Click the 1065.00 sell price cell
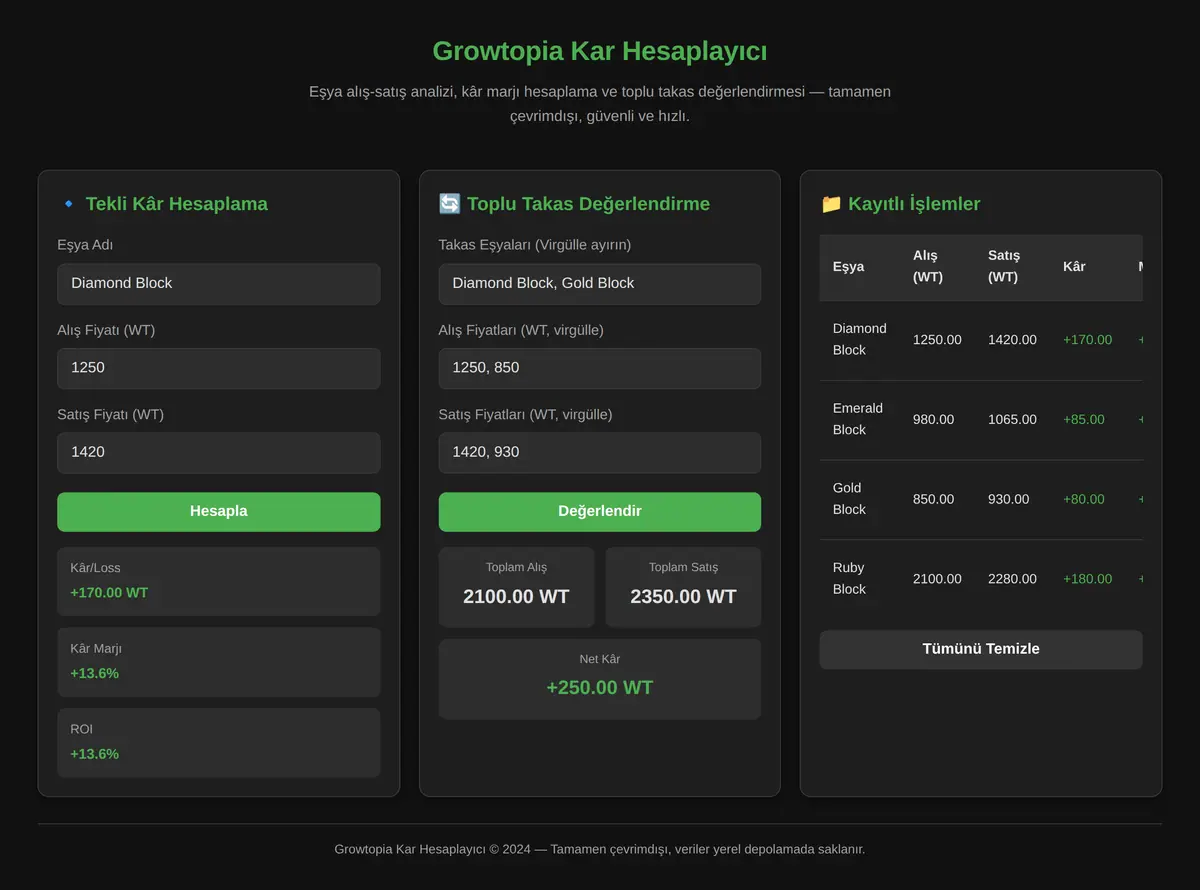Viewport: 1200px width, 890px height. [x=1012, y=420]
